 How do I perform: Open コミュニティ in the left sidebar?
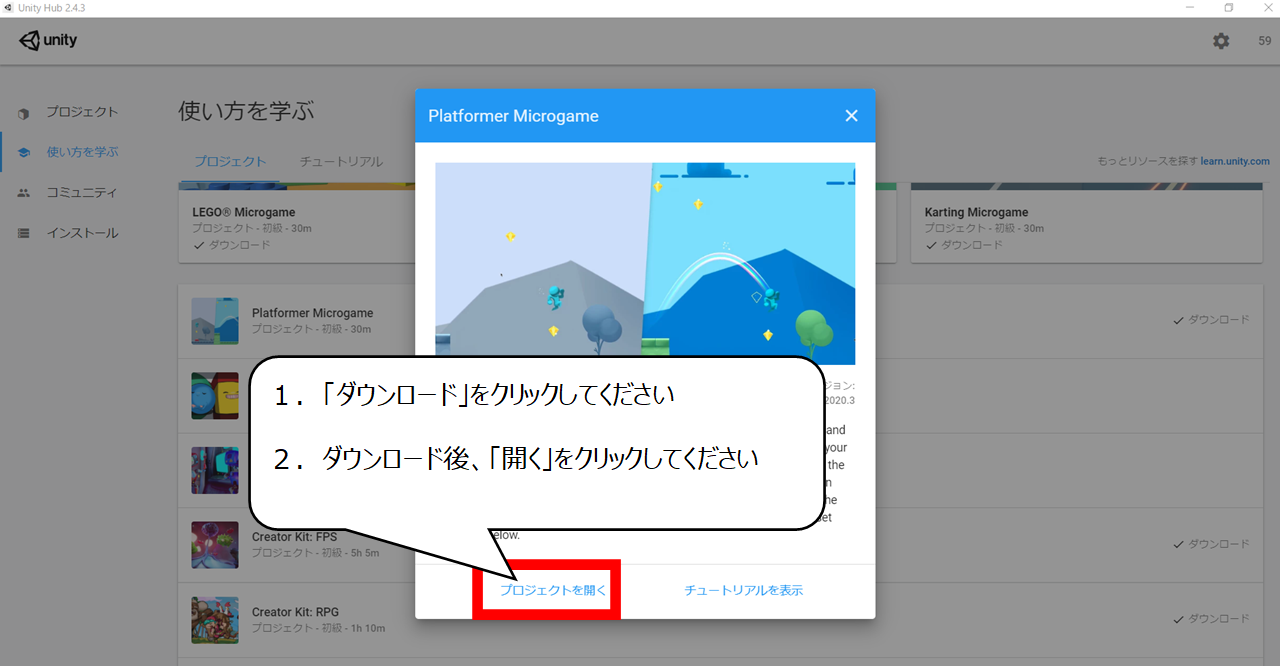[x=82, y=192]
